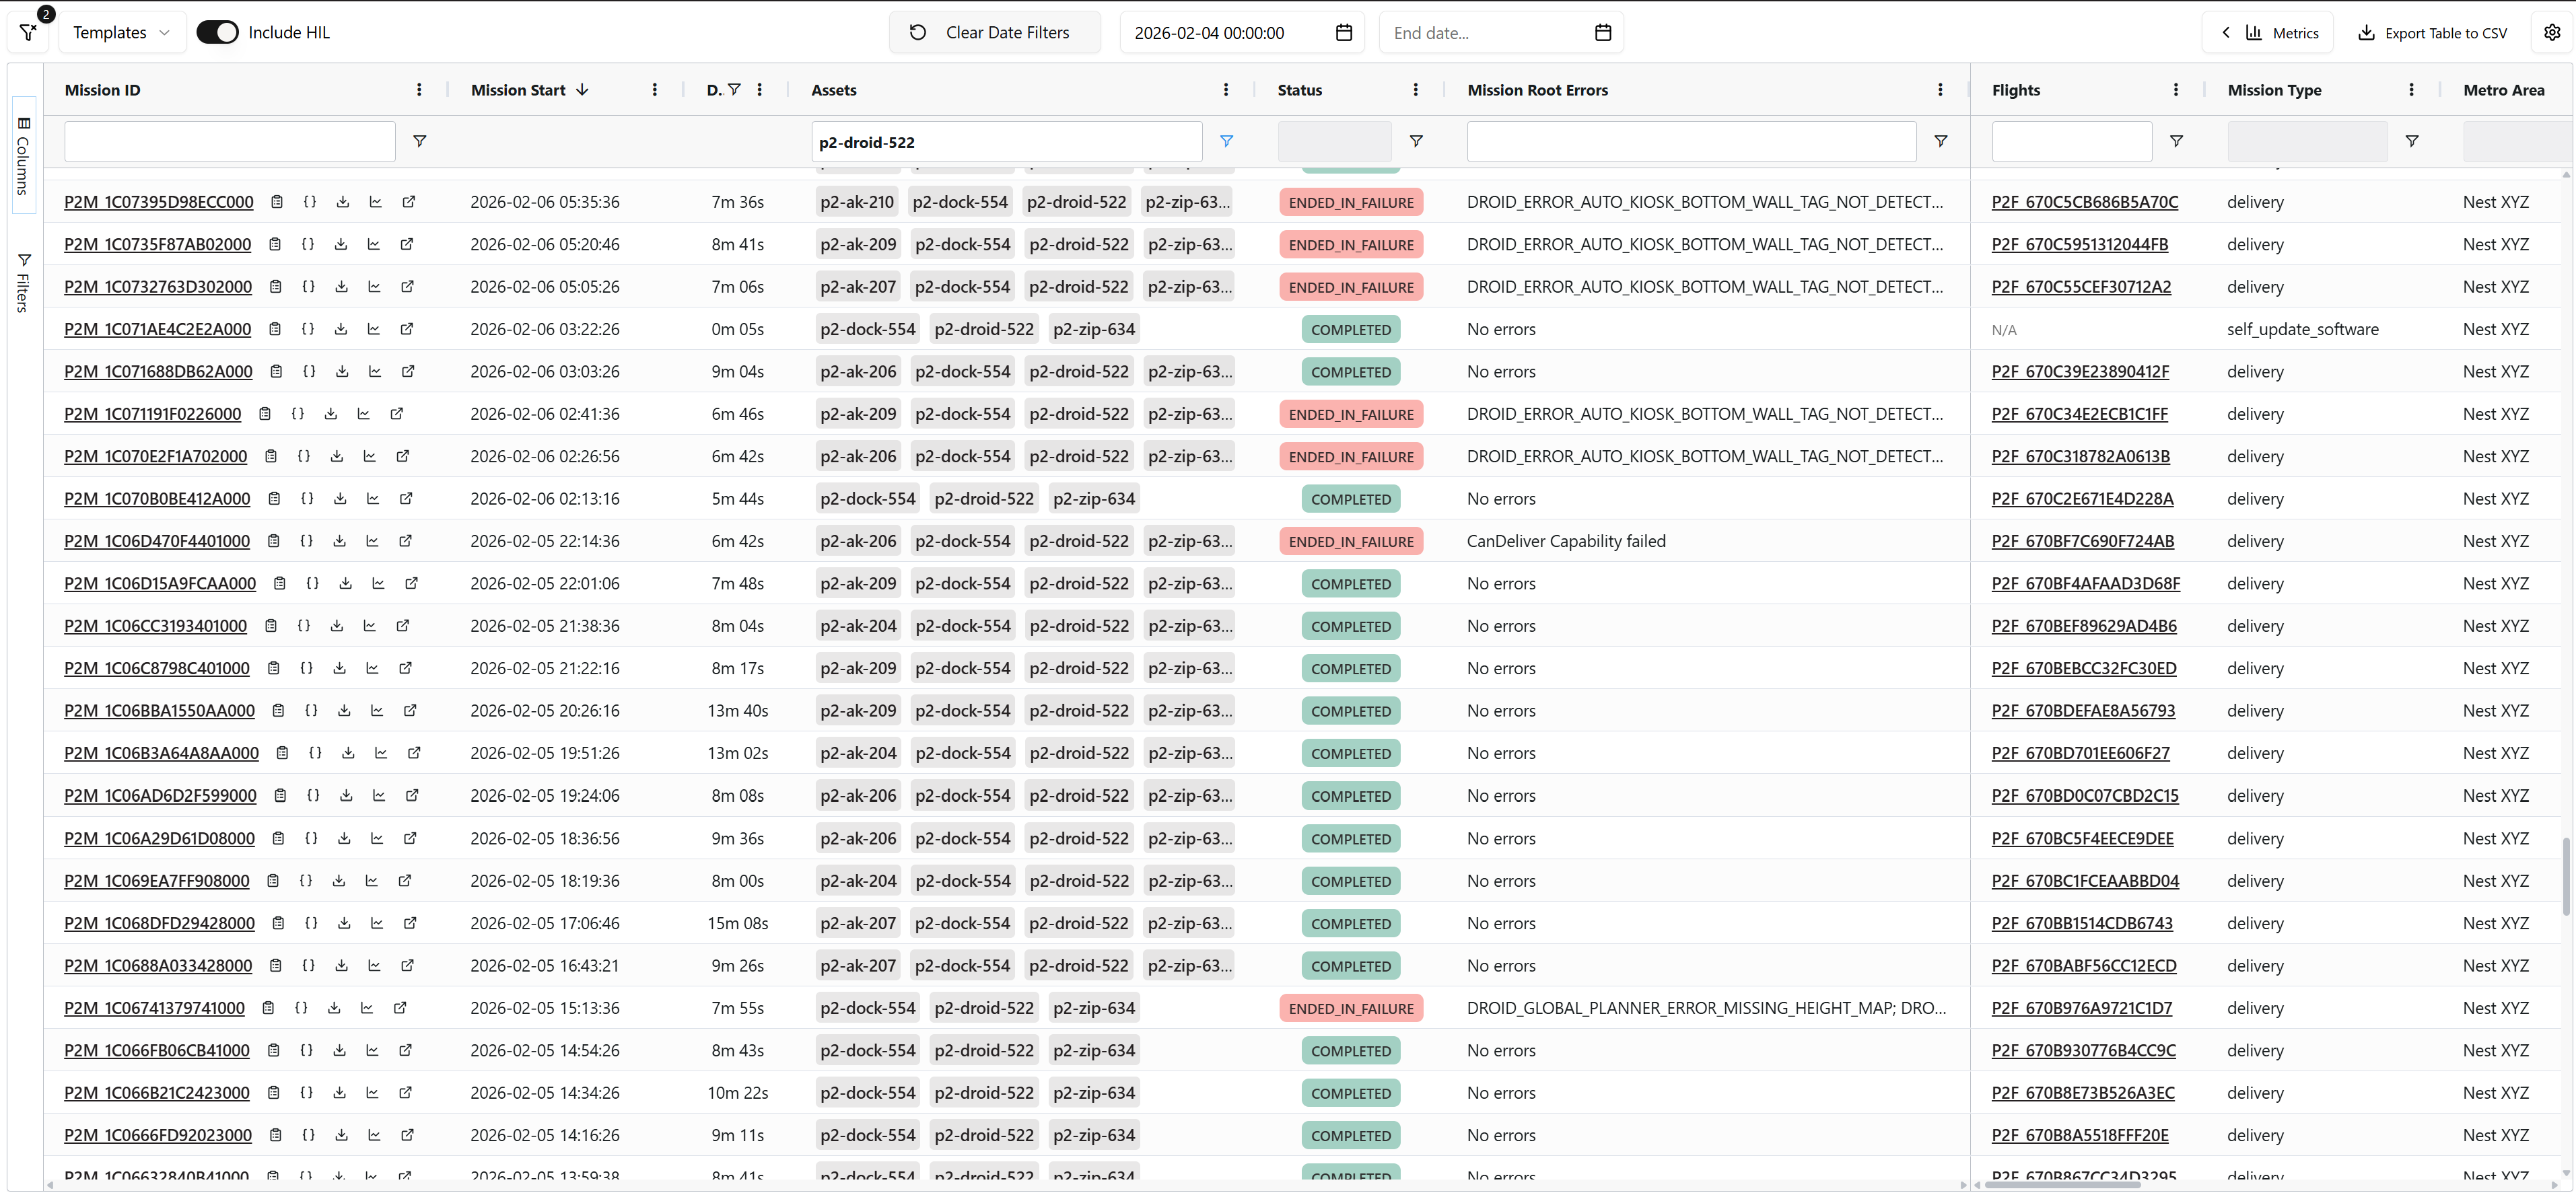This screenshot has height=1197, width=2576.
Task: Open external link icon for P2M_1C06741379741000
Action: click(x=400, y=1008)
